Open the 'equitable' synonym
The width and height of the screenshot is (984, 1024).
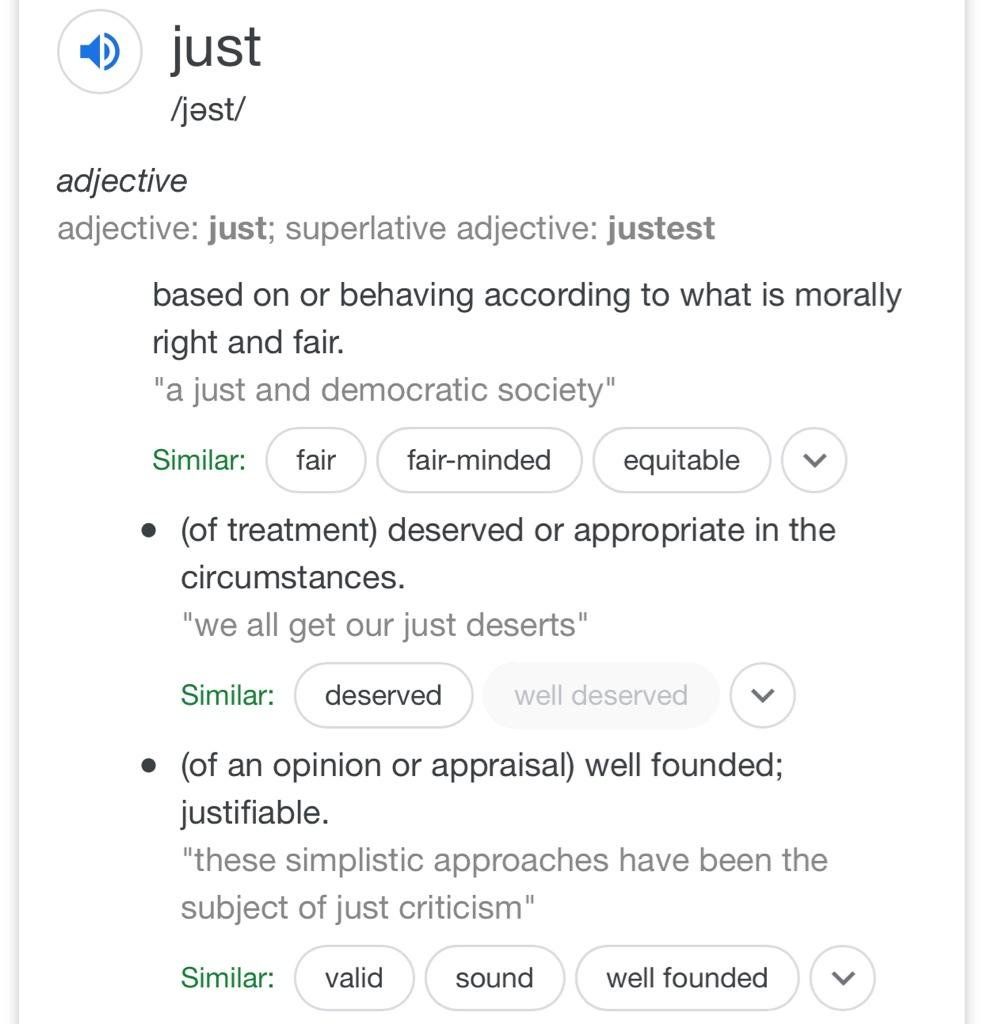[x=681, y=460]
